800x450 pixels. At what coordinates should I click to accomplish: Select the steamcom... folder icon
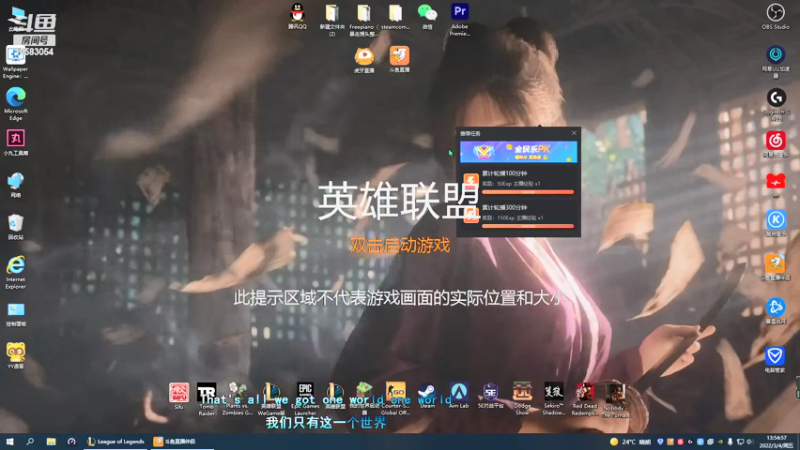click(x=395, y=16)
